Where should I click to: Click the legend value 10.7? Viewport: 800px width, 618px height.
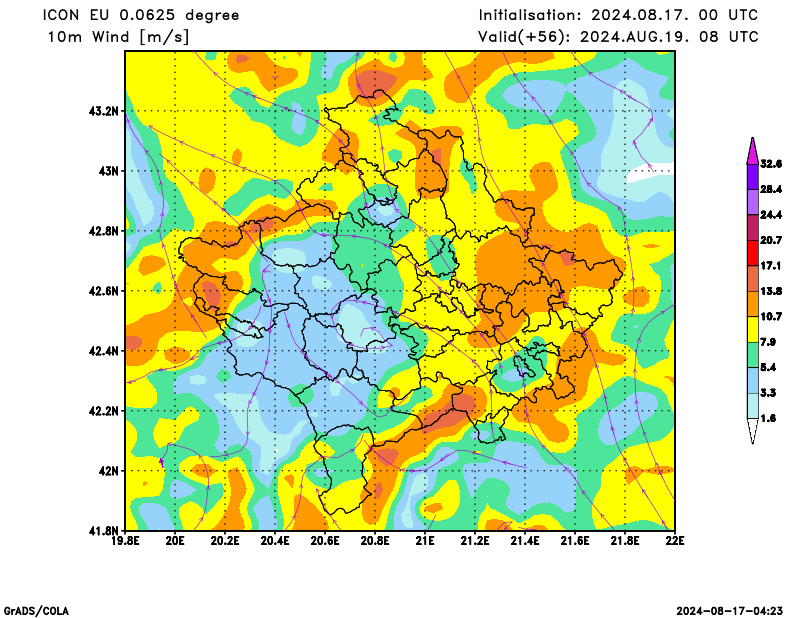(771, 317)
